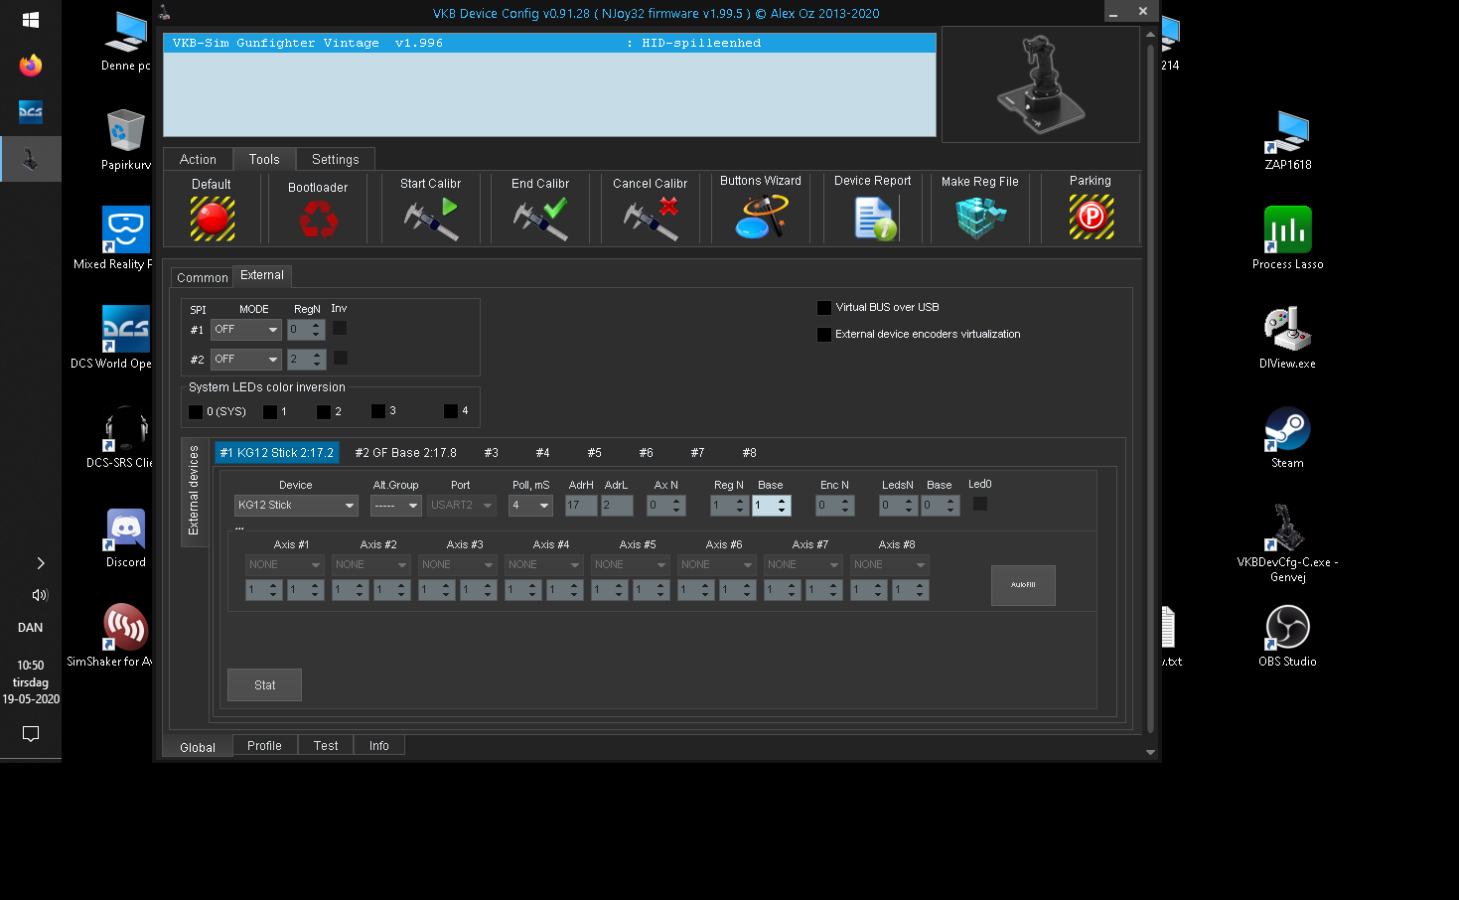Click the Make Reg File icon

coord(980,218)
